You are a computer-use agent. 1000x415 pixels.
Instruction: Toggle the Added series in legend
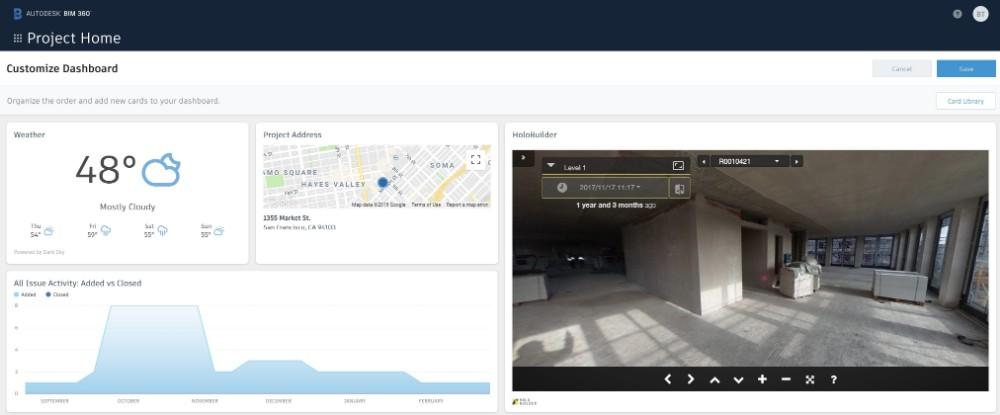tap(25, 295)
